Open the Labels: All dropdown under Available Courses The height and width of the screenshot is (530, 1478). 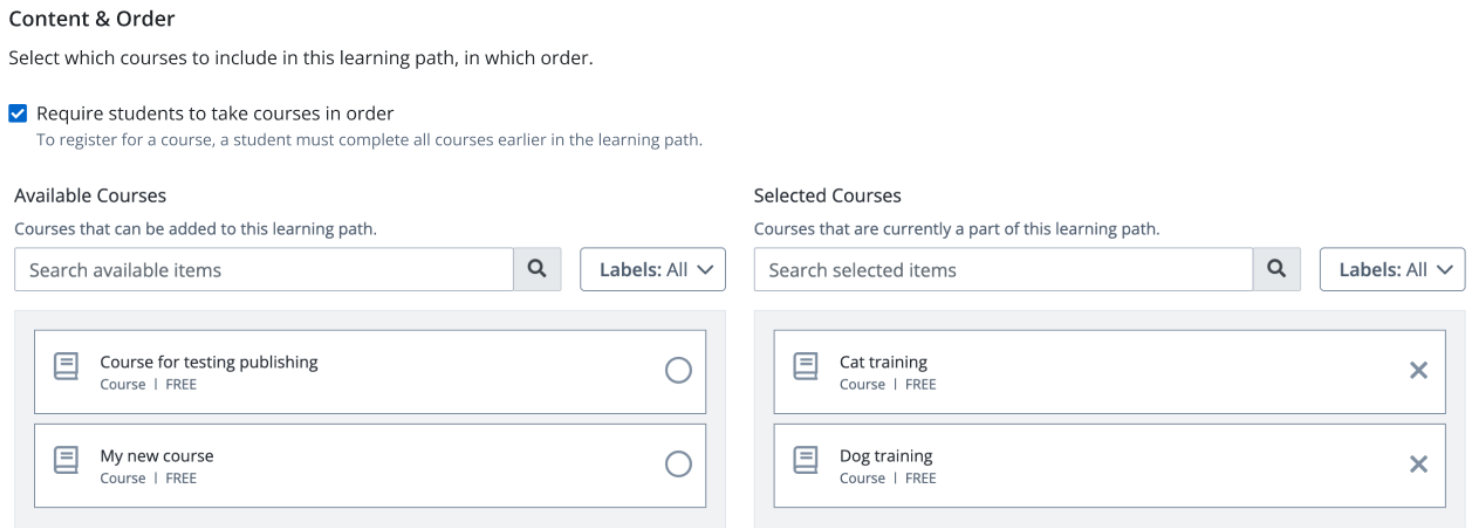coord(653,270)
